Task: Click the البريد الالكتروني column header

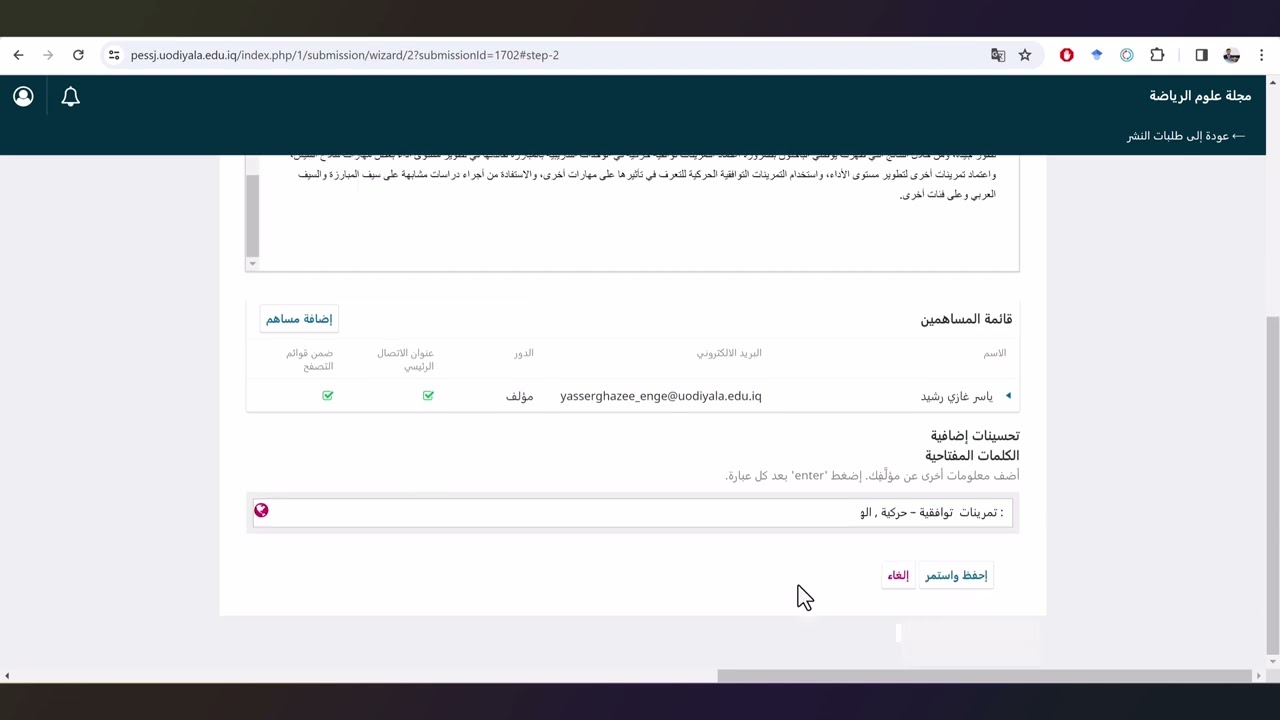Action: (x=729, y=353)
